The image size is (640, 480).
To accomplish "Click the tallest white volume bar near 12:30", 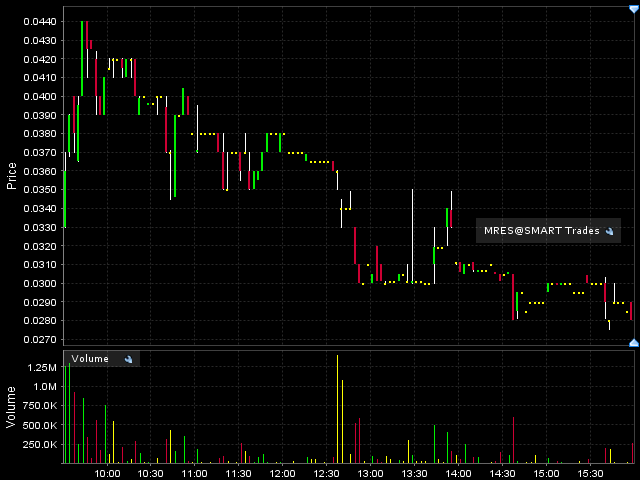I will [338, 410].
